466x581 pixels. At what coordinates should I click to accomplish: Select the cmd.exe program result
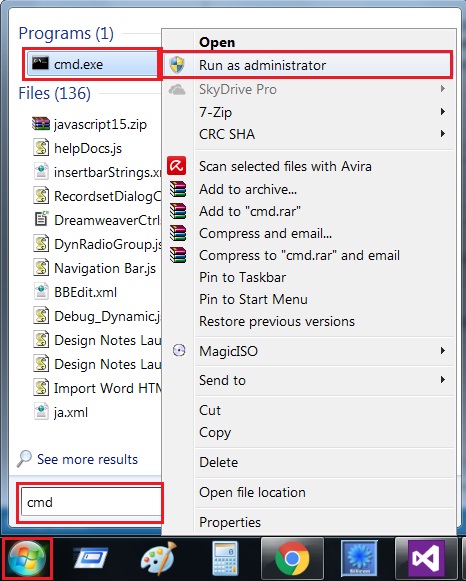(93, 64)
